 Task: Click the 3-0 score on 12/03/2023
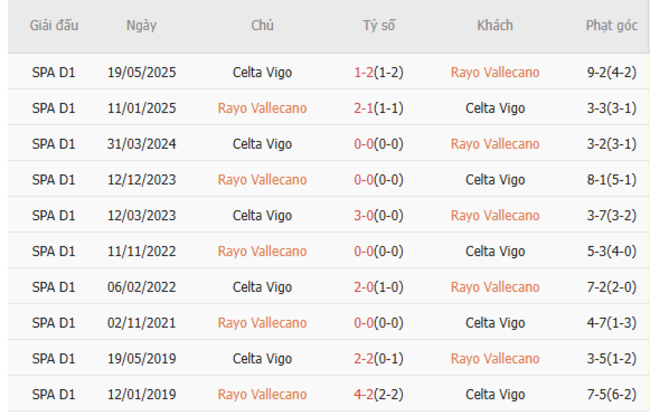(364, 215)
